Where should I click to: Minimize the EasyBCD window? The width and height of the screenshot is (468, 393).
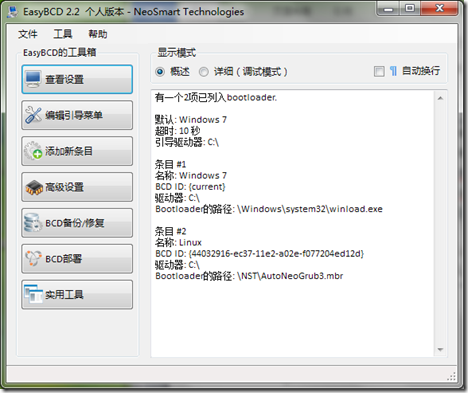(x=388, y=8)
